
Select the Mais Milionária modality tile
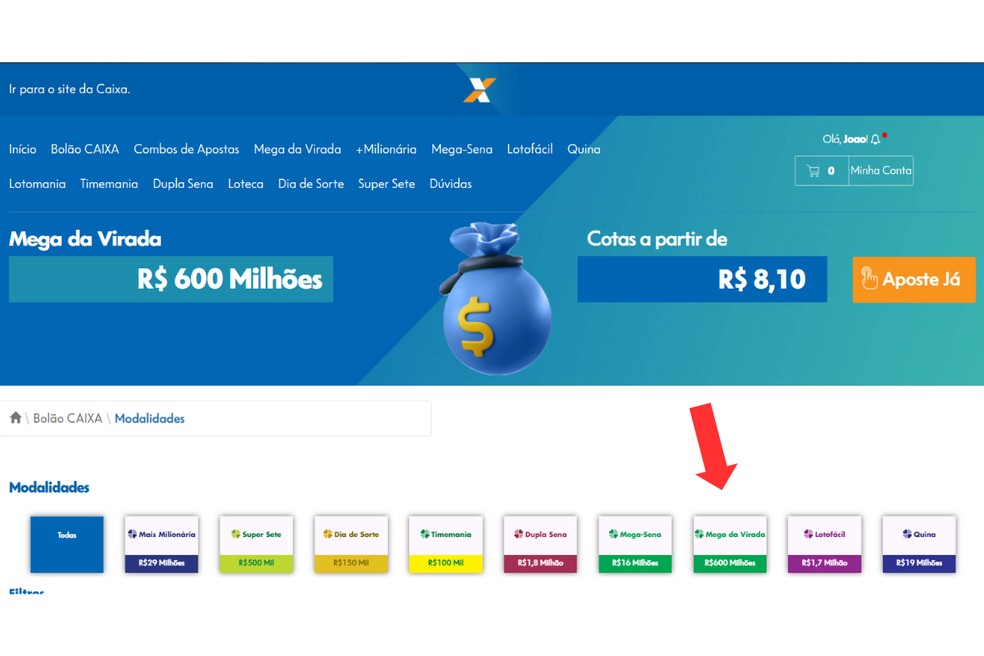pyautogui.click(x=161, y=544)
